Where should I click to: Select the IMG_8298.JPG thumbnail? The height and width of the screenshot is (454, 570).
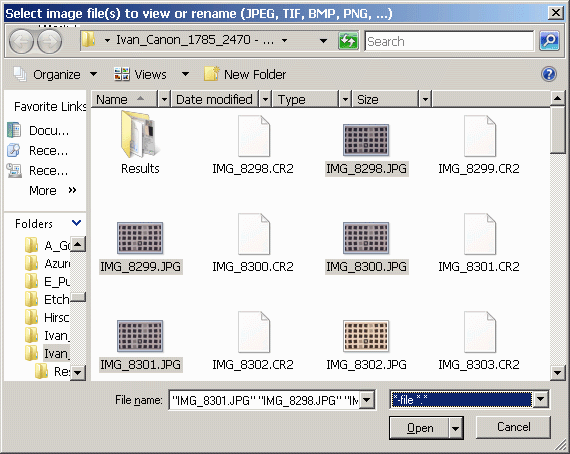point(366,140)
